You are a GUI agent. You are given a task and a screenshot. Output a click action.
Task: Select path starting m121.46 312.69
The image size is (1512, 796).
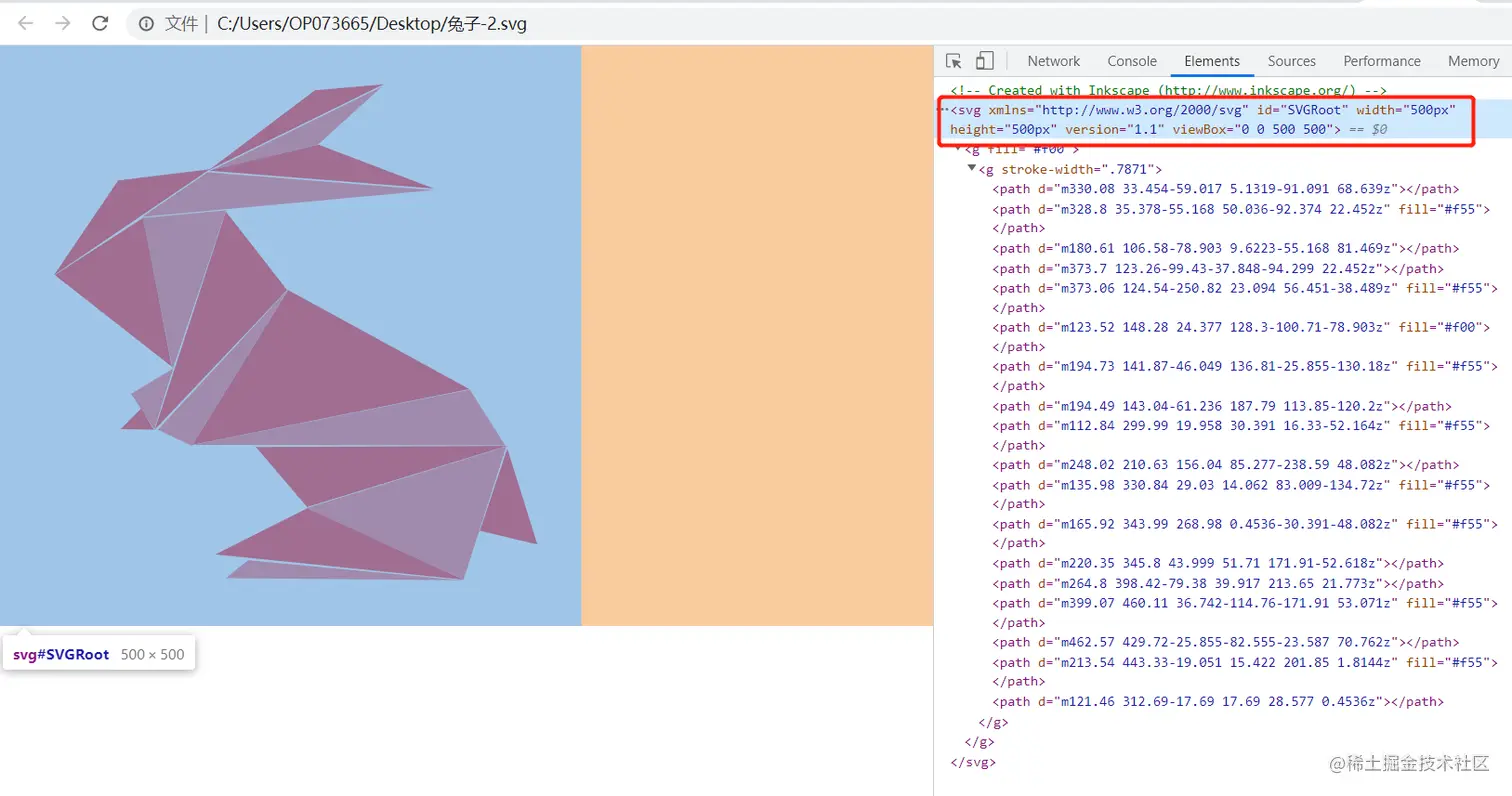point(1218,701)
